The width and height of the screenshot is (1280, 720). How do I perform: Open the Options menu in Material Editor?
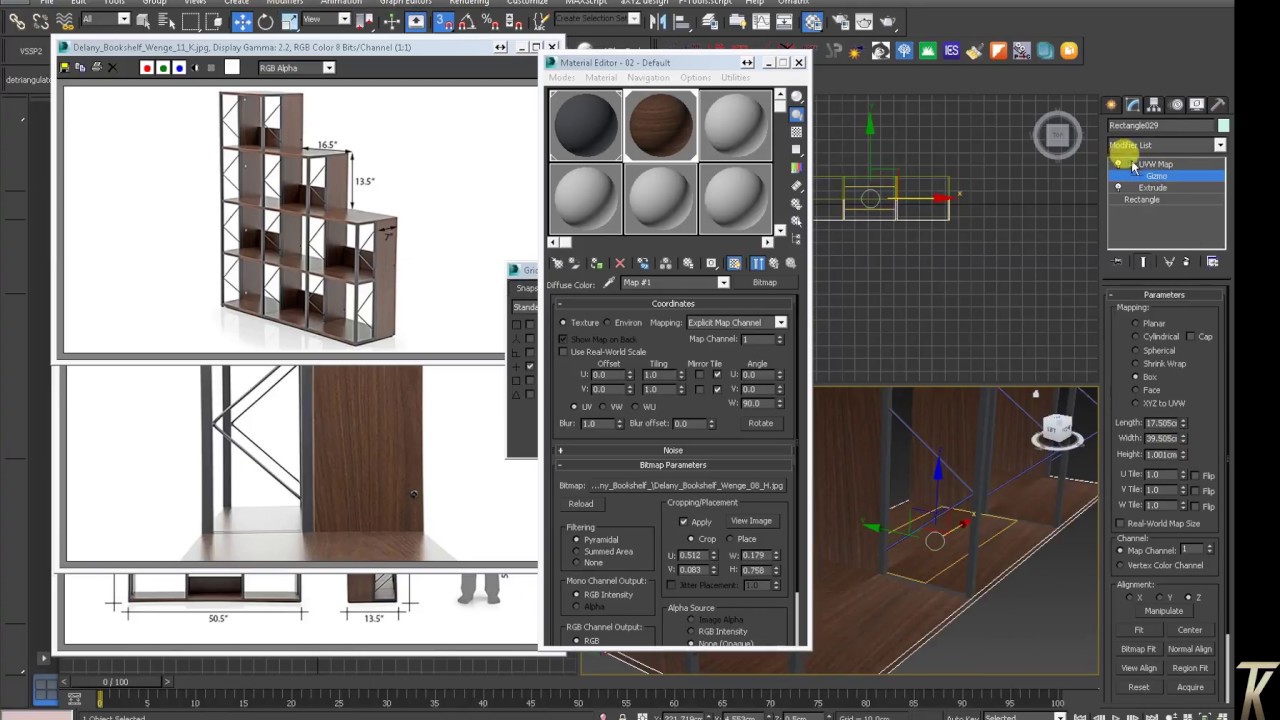tap(695, 78)
